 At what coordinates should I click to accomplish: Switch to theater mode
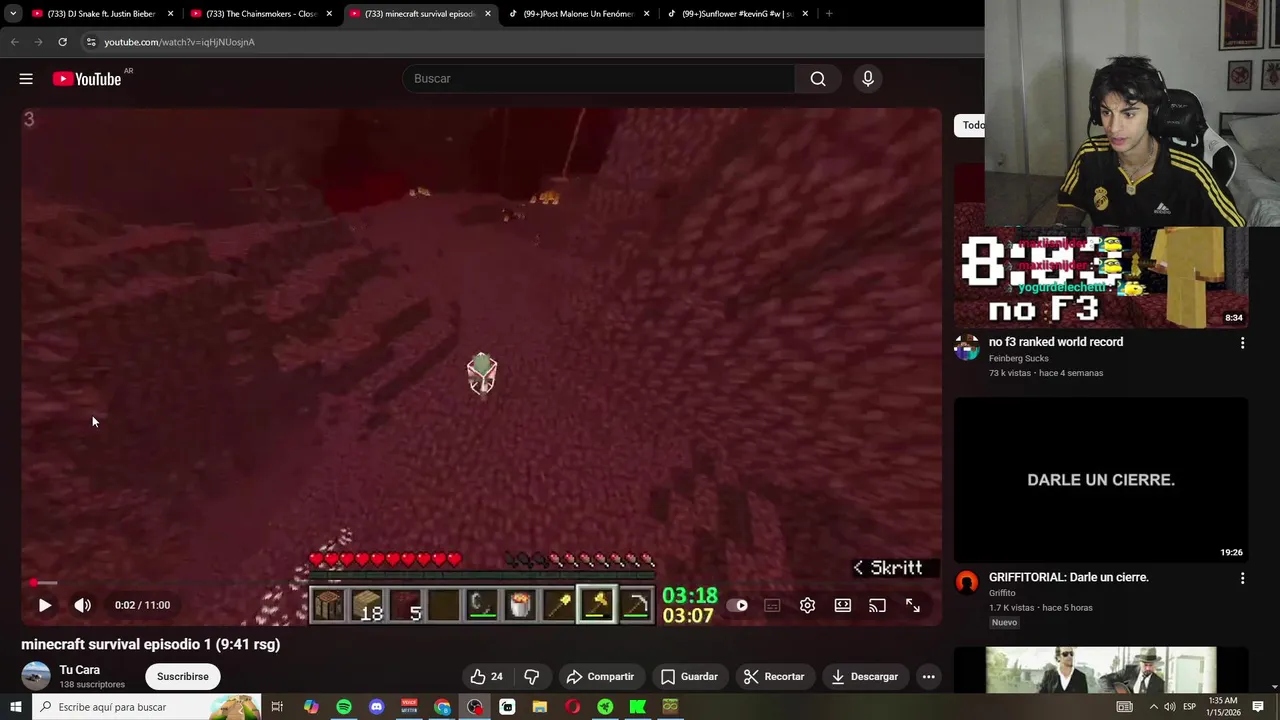843,605
